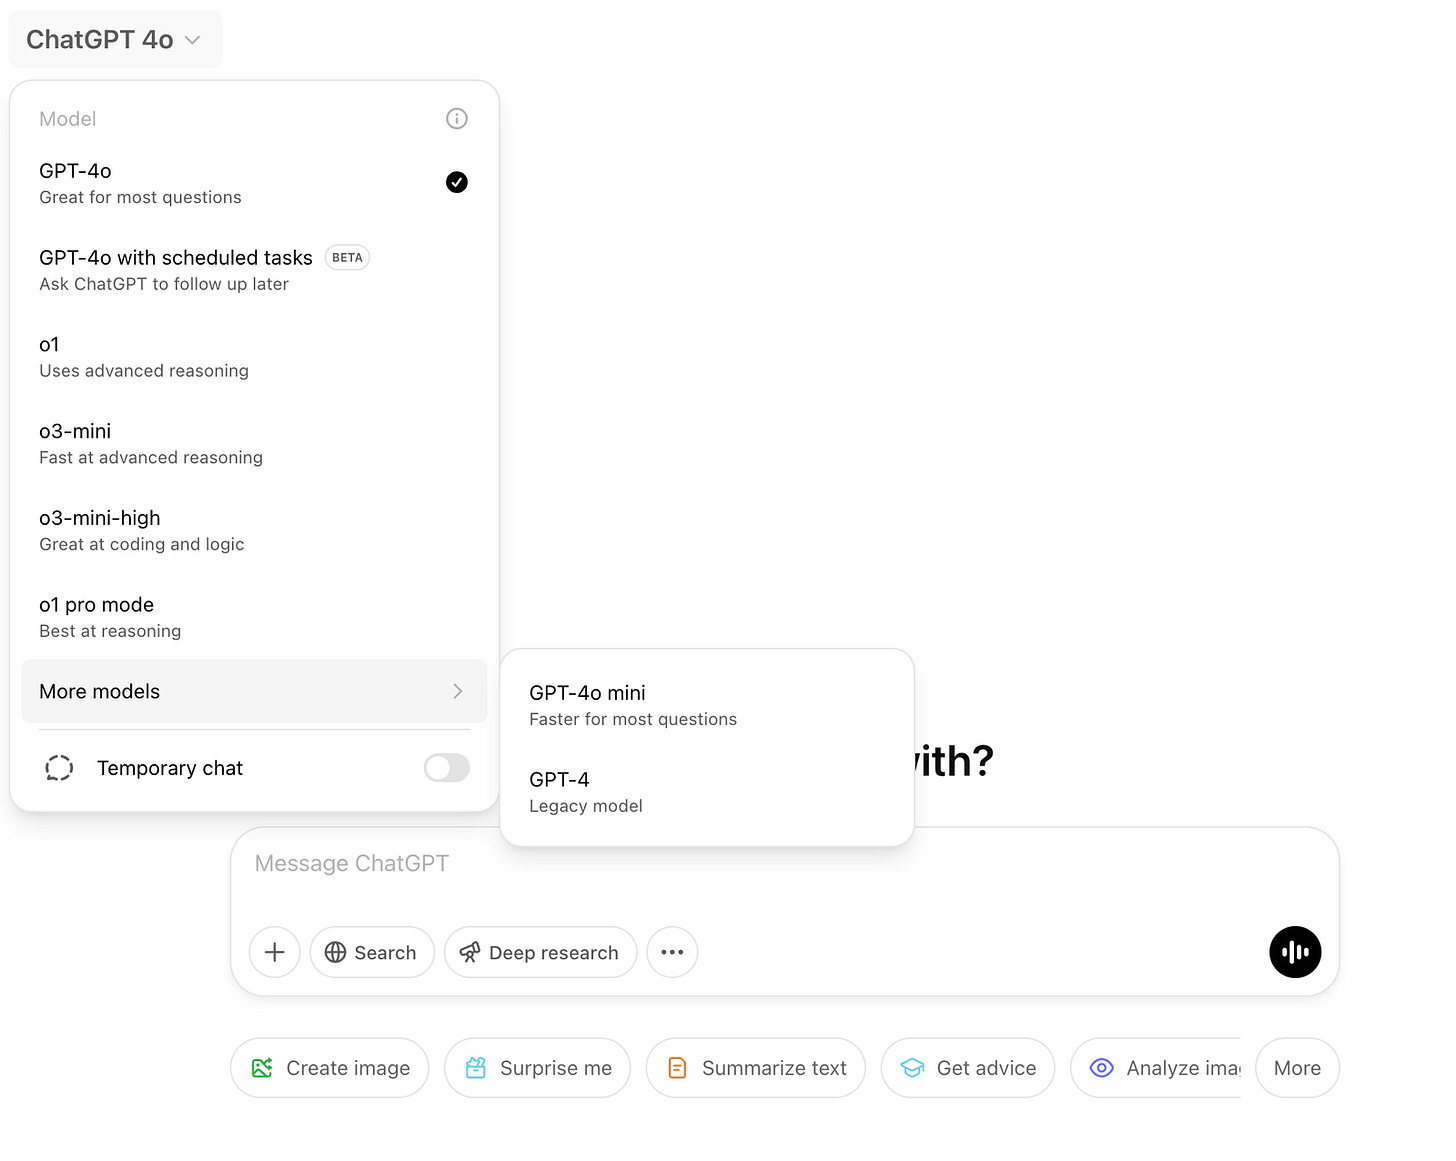This screenshot has height=1161, width=1456.
Task: Click the Deep research button
Action: 540,952
